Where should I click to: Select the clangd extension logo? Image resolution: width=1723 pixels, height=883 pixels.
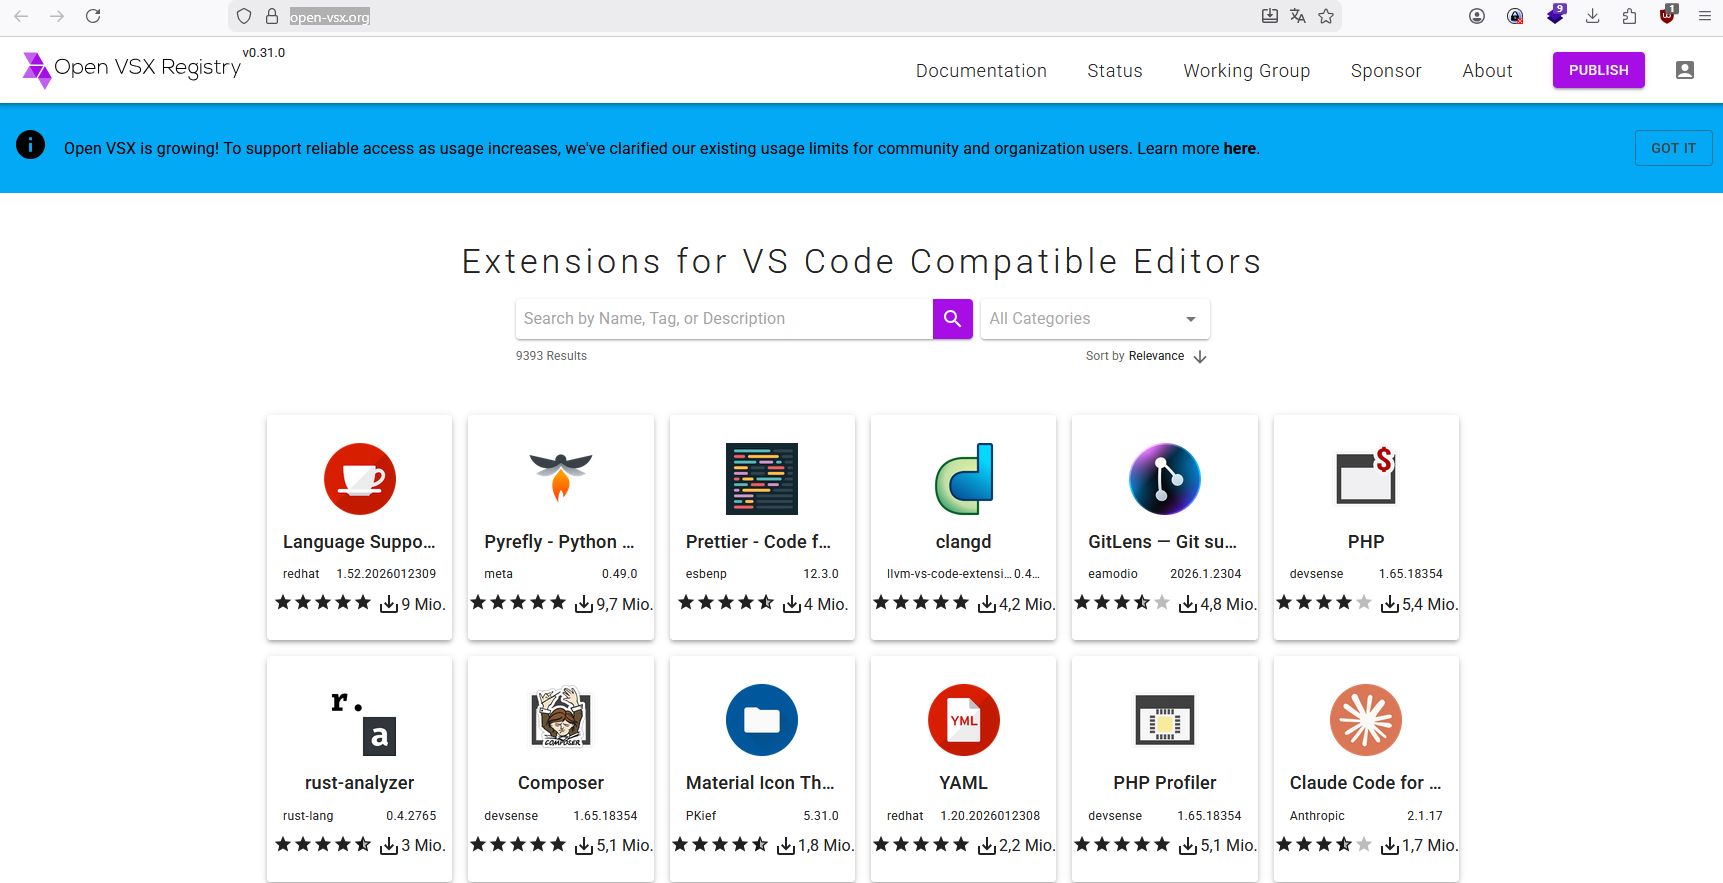963,479
